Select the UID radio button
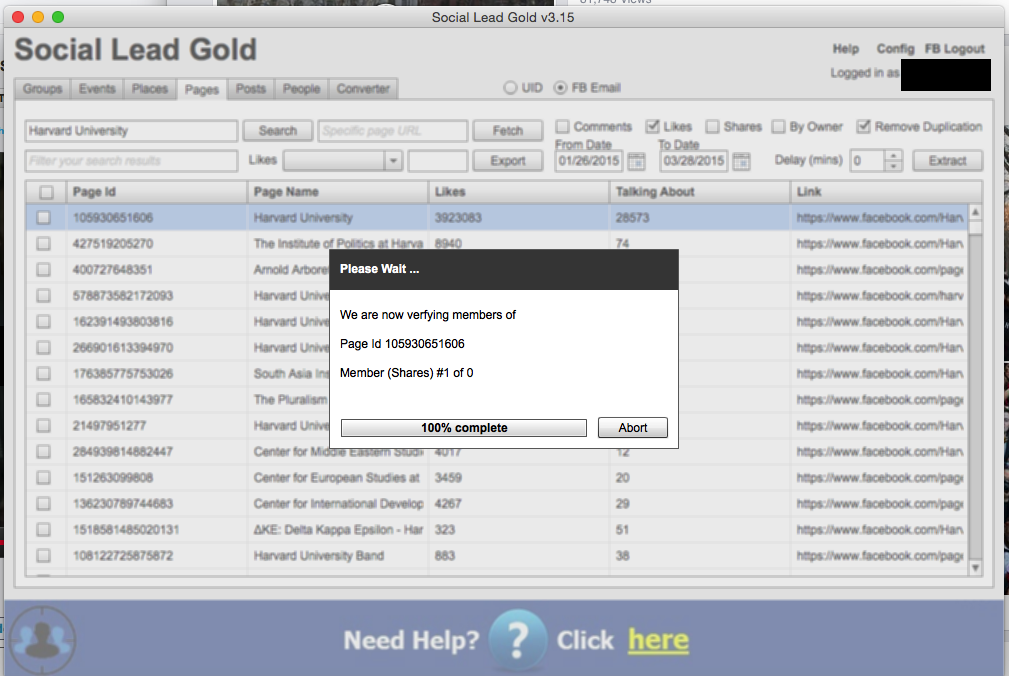Screen dimensions: 1011x676 510,88
